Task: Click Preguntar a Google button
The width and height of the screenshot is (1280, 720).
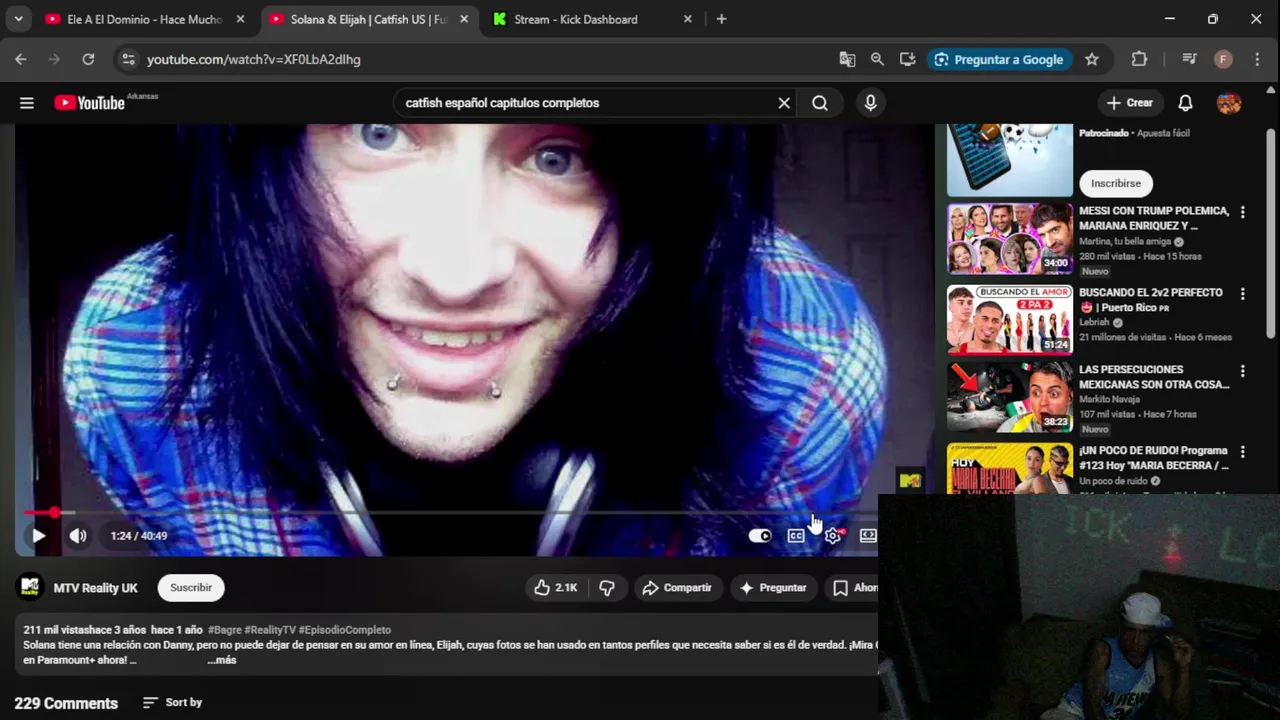Action: click(998, 59)
